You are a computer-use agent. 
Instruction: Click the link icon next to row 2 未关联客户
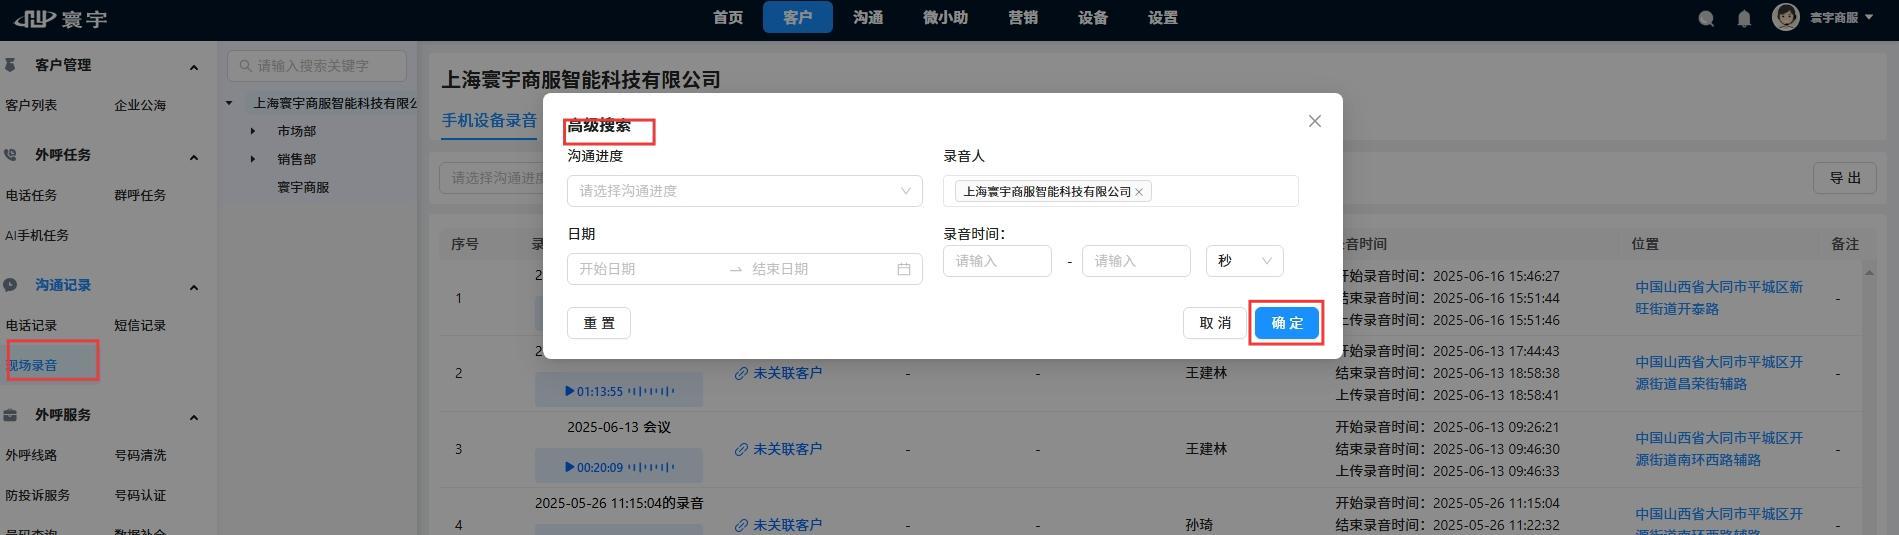coord(741,373)
